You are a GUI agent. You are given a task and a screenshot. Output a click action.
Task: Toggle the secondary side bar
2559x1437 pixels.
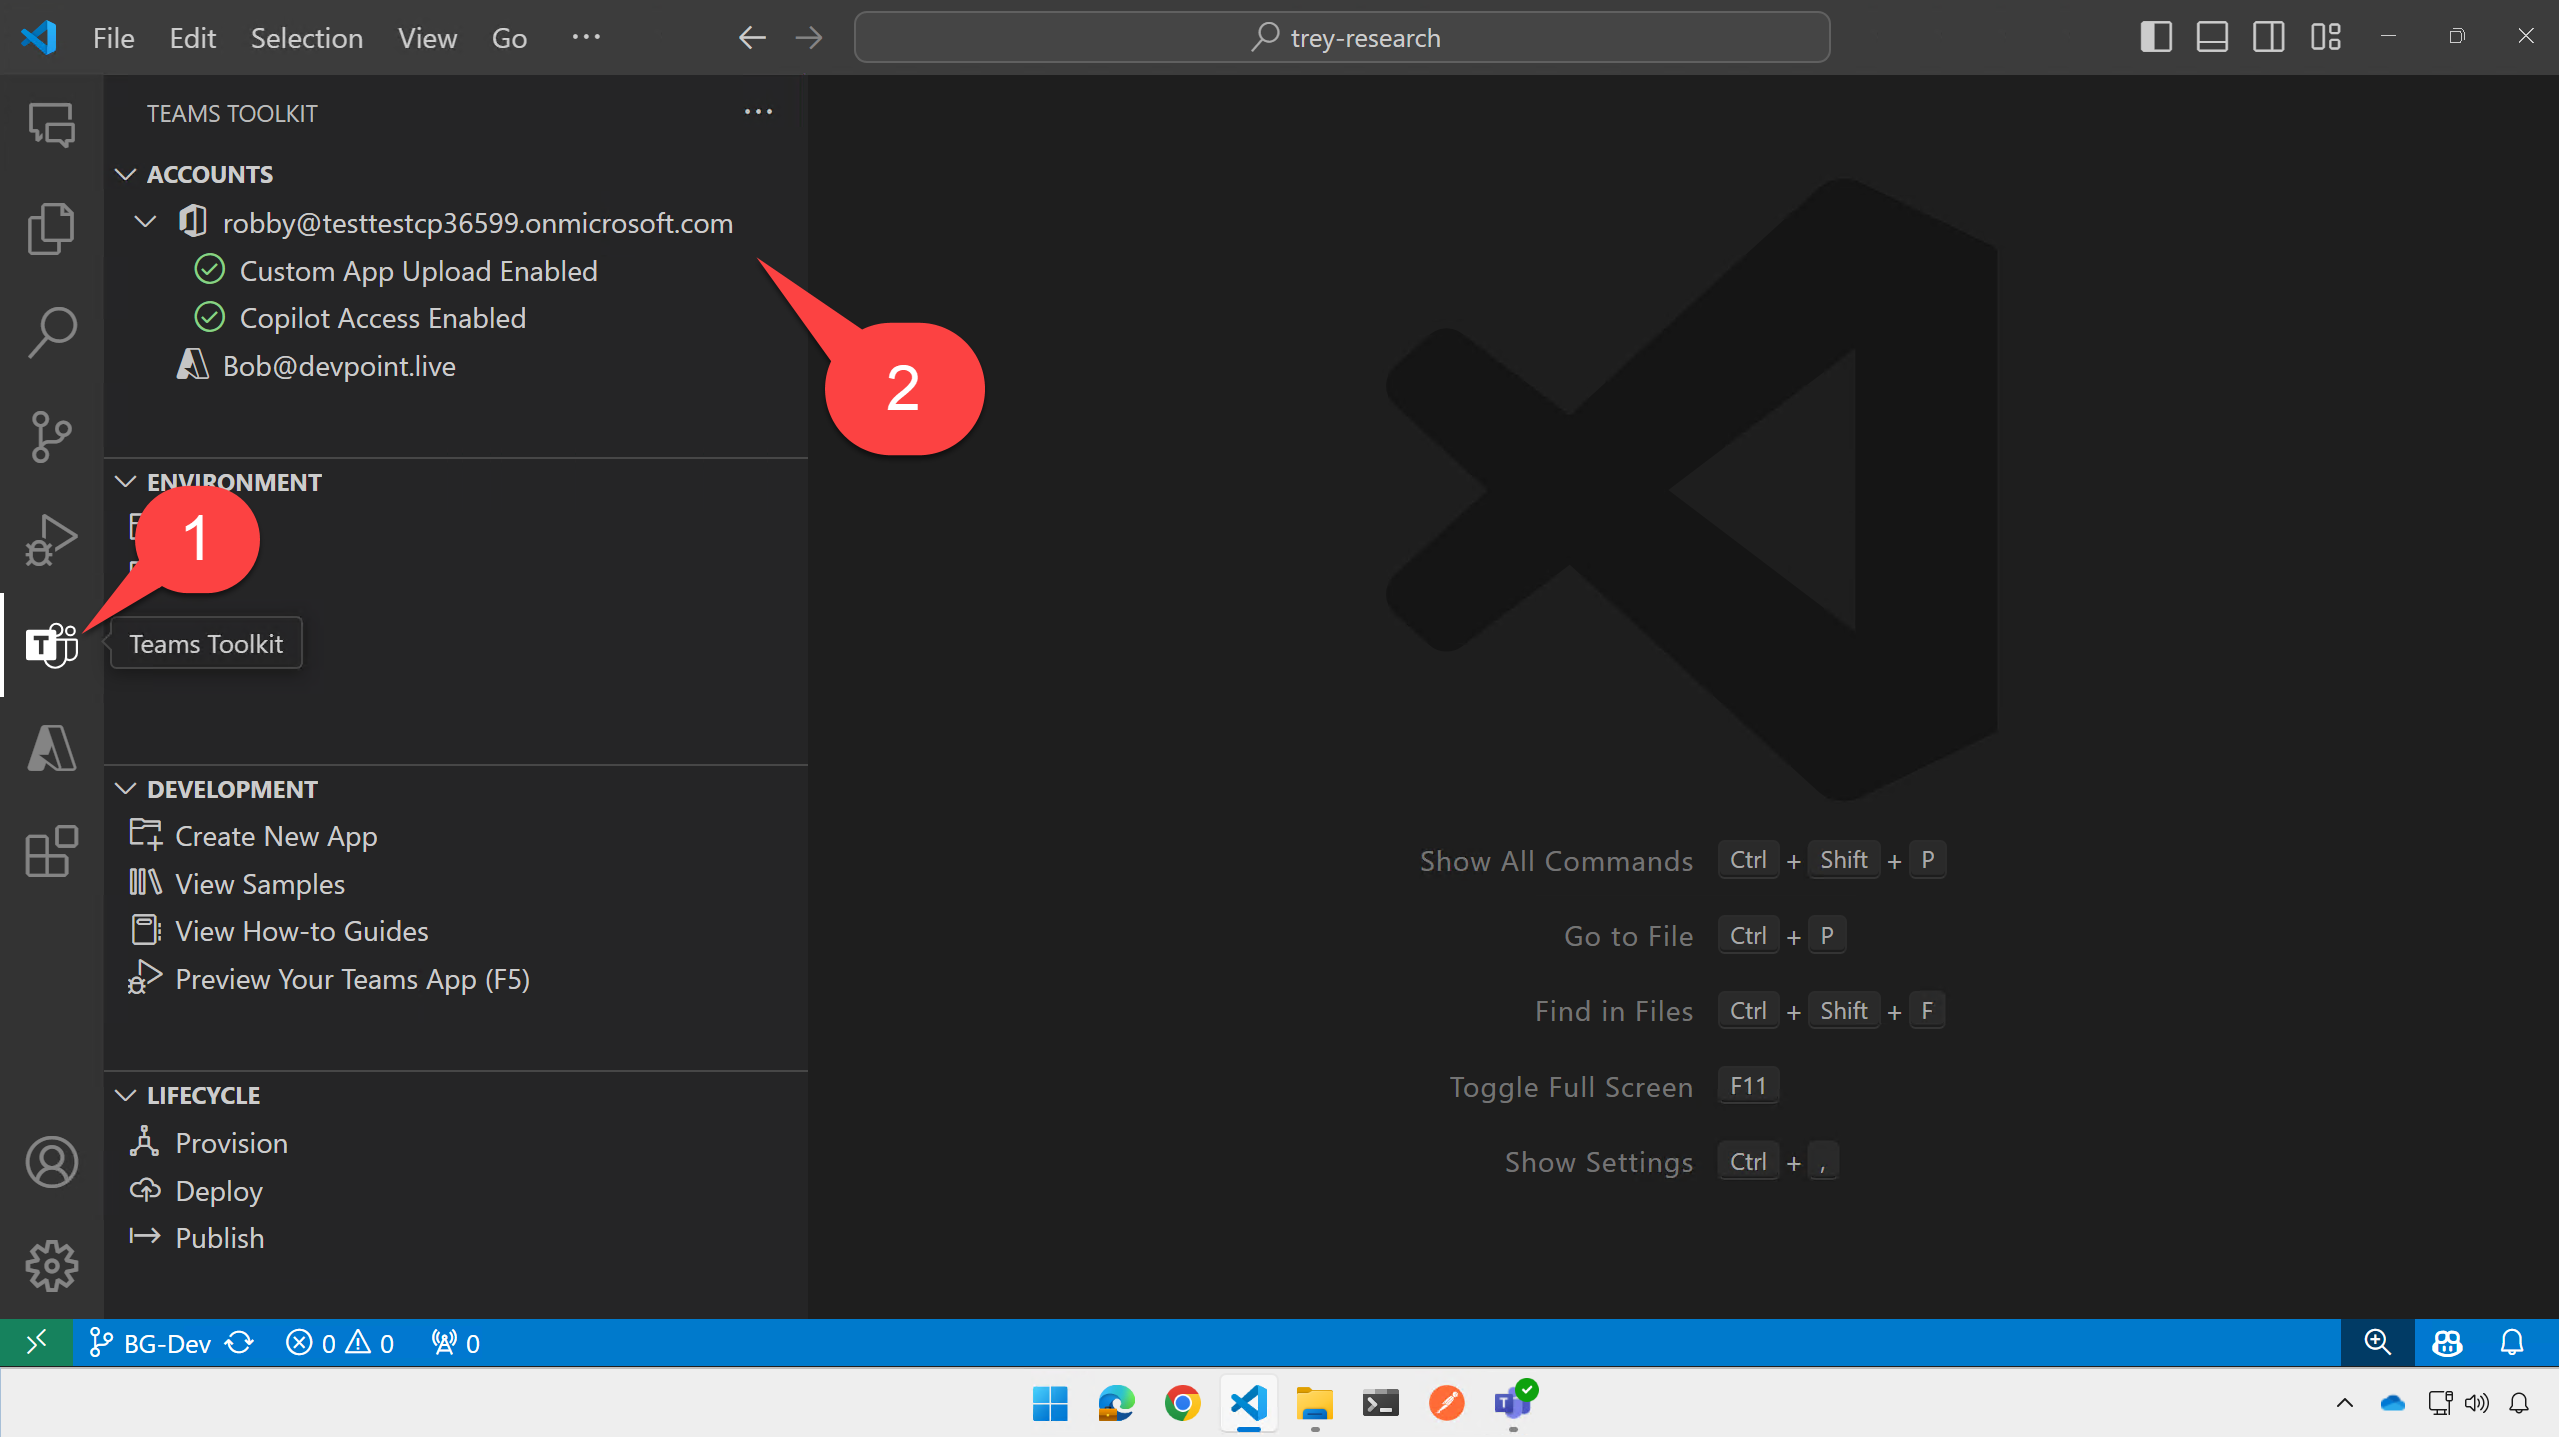[2268, 37]
